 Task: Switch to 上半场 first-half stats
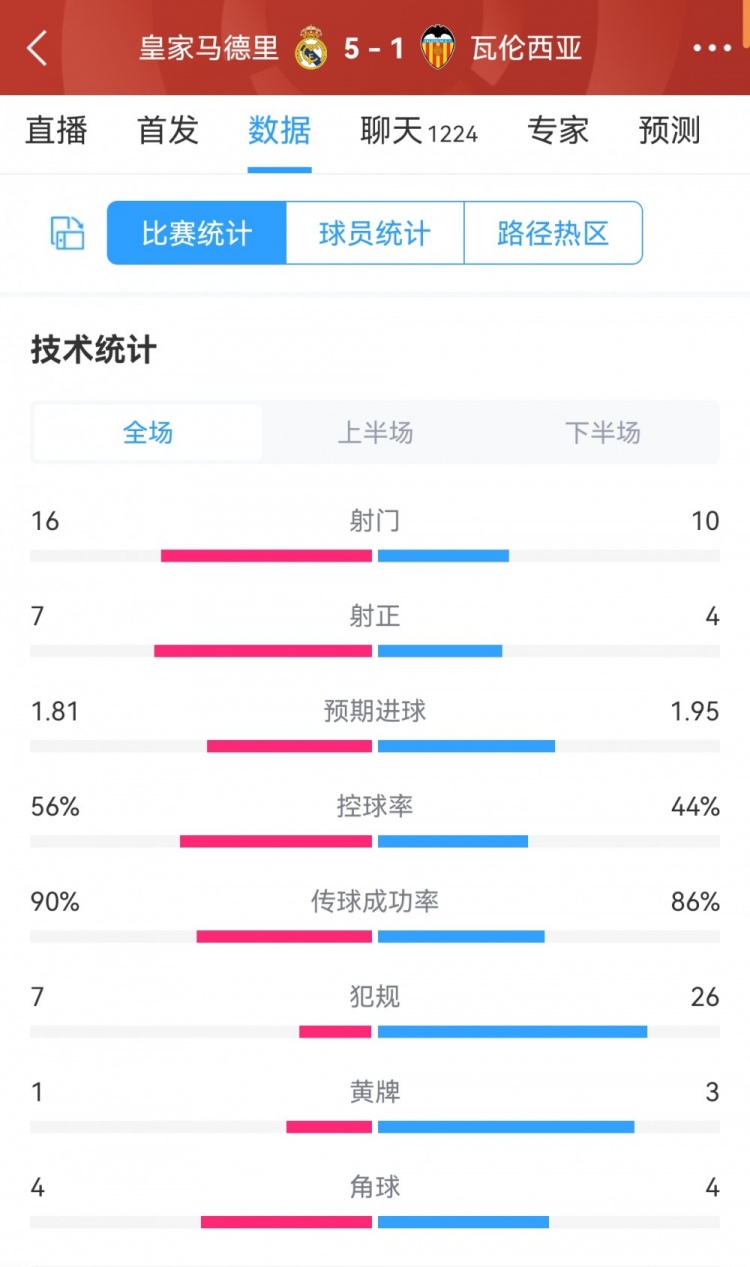click(x=375, y=433)
